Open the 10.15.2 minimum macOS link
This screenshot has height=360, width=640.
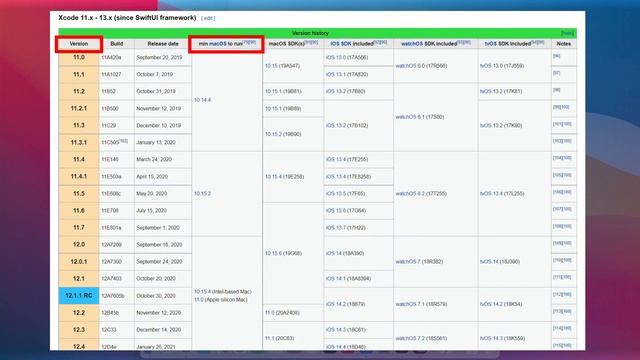[202, 193]
